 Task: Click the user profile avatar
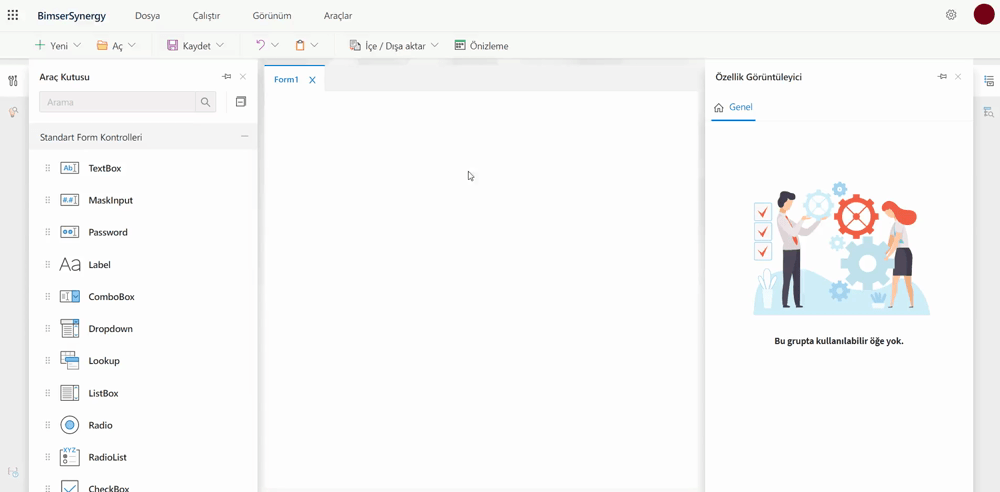click(x=983, y=16)
